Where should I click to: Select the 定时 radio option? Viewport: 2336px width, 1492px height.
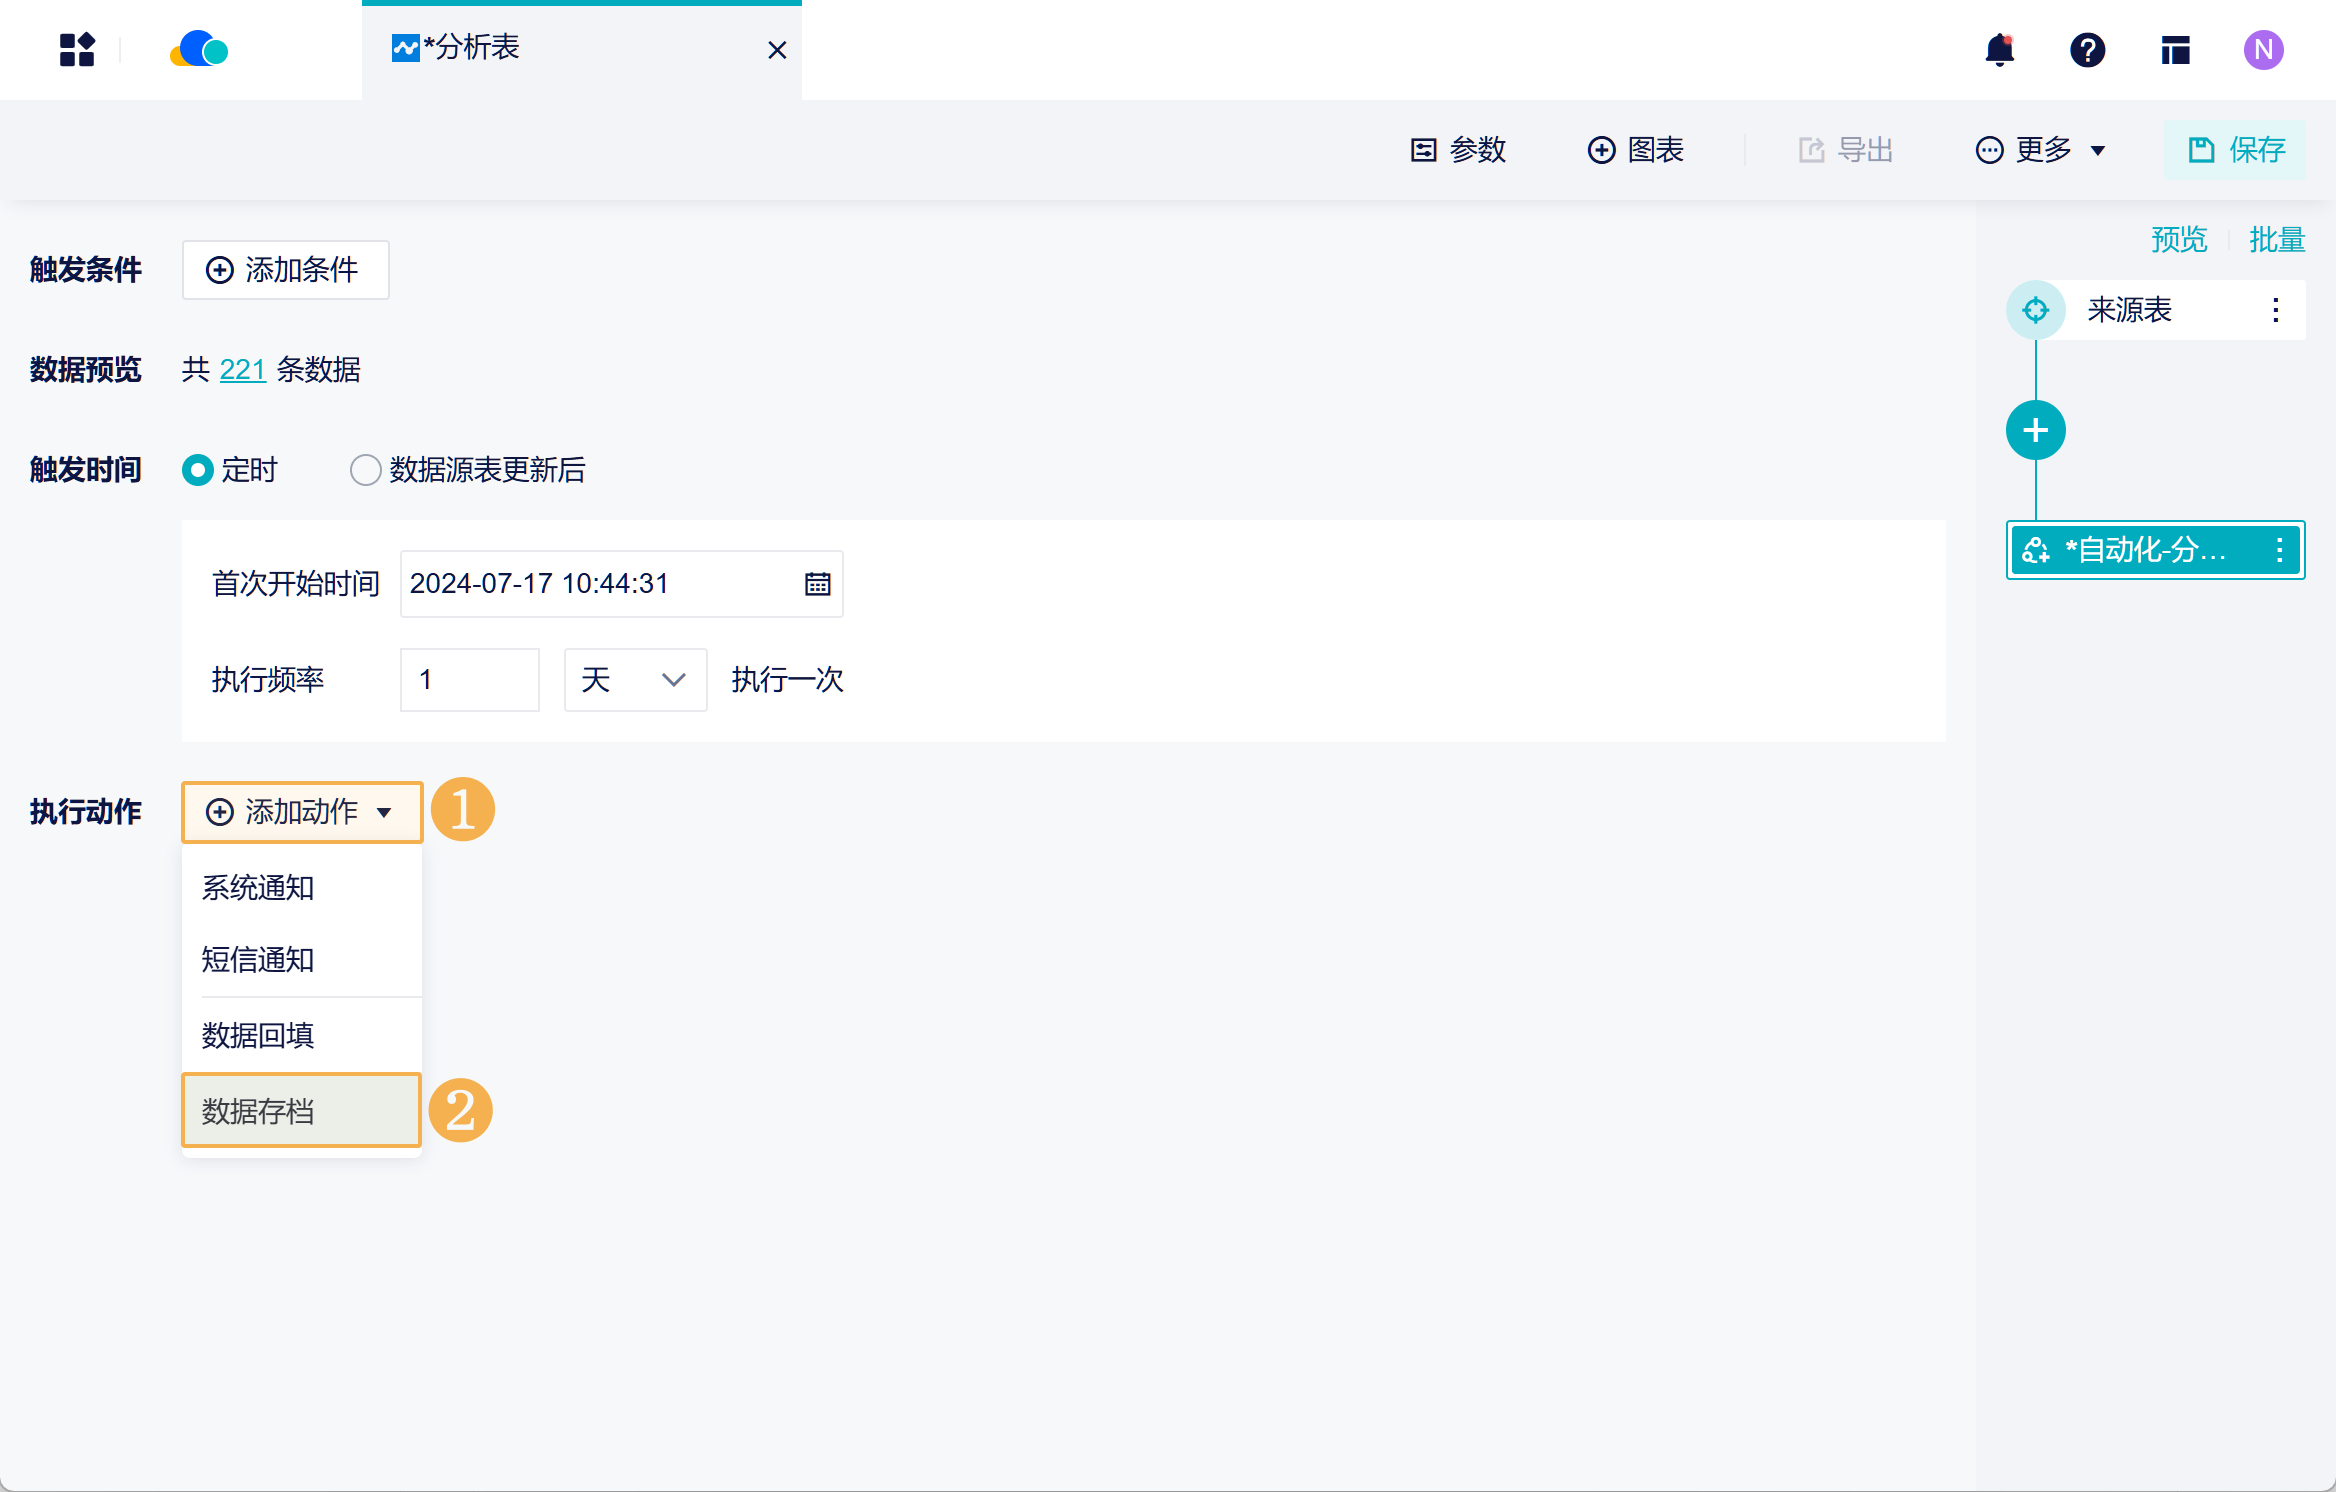(x=198, y=470)
